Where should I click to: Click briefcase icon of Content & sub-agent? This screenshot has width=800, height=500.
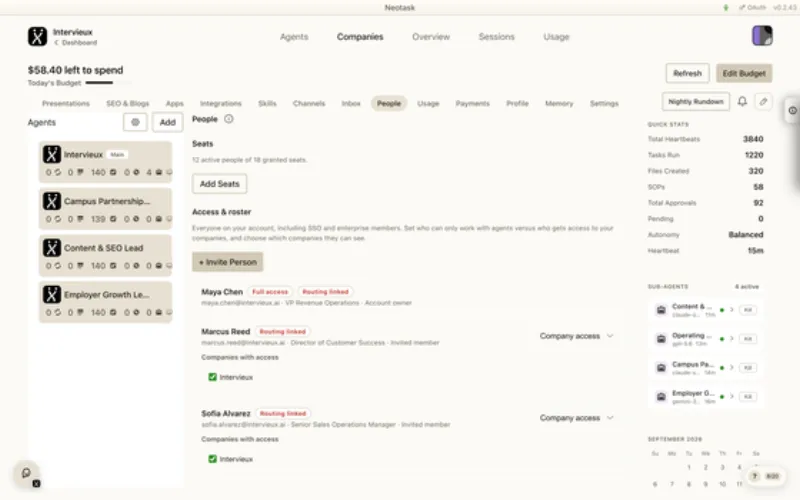pyautogui.click(x=661, y=310)
